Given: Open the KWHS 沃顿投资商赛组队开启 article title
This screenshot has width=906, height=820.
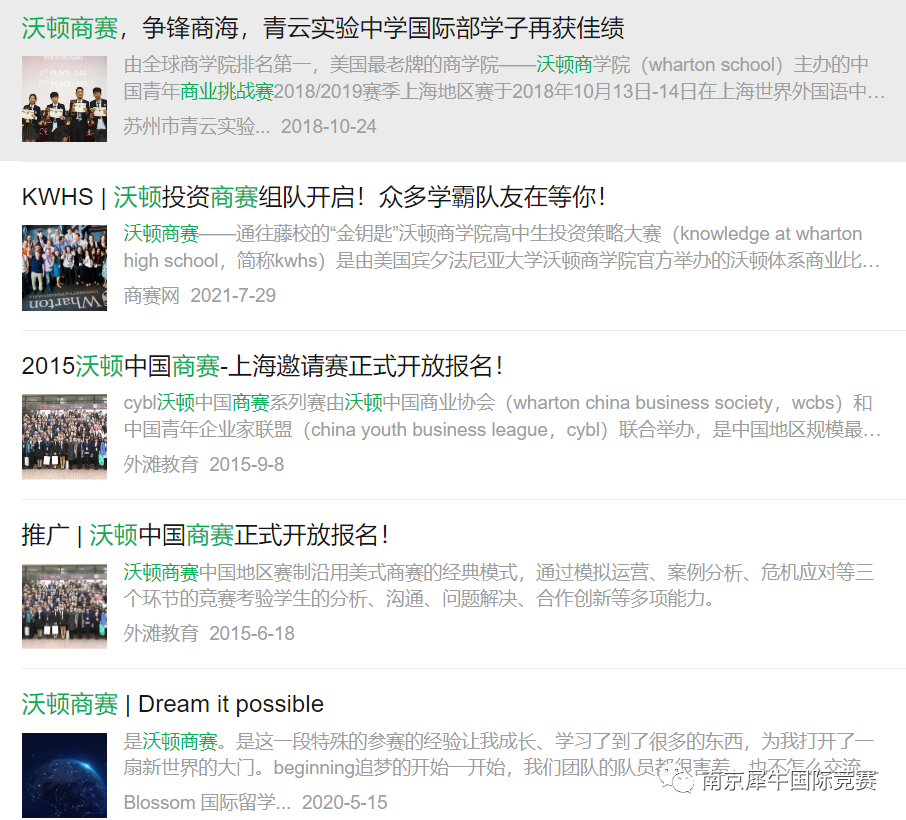Looking at the screenshot, I should point(314,197).
